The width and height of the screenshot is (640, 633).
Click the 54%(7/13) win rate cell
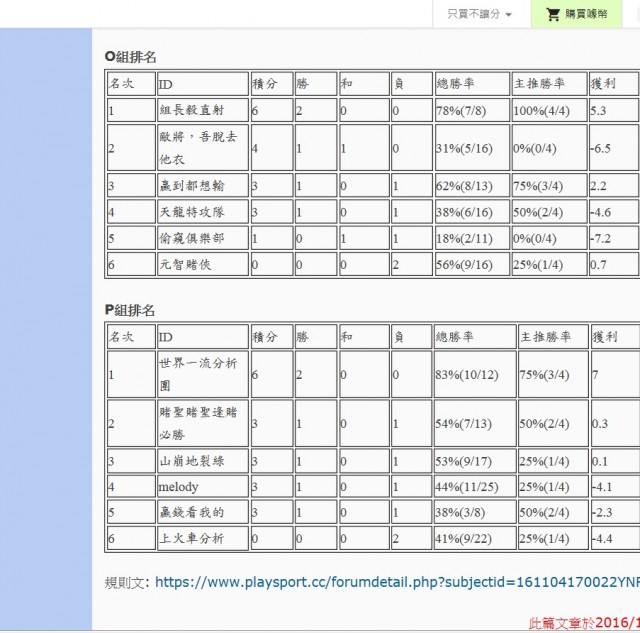point(475,423)
